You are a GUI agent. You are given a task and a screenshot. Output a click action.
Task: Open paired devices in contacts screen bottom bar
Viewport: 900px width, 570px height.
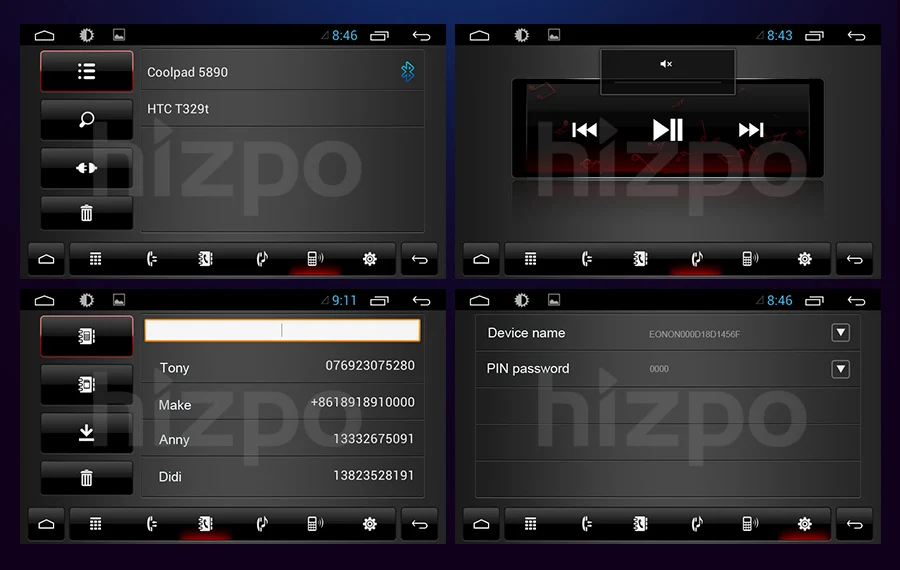pos(315,524)
